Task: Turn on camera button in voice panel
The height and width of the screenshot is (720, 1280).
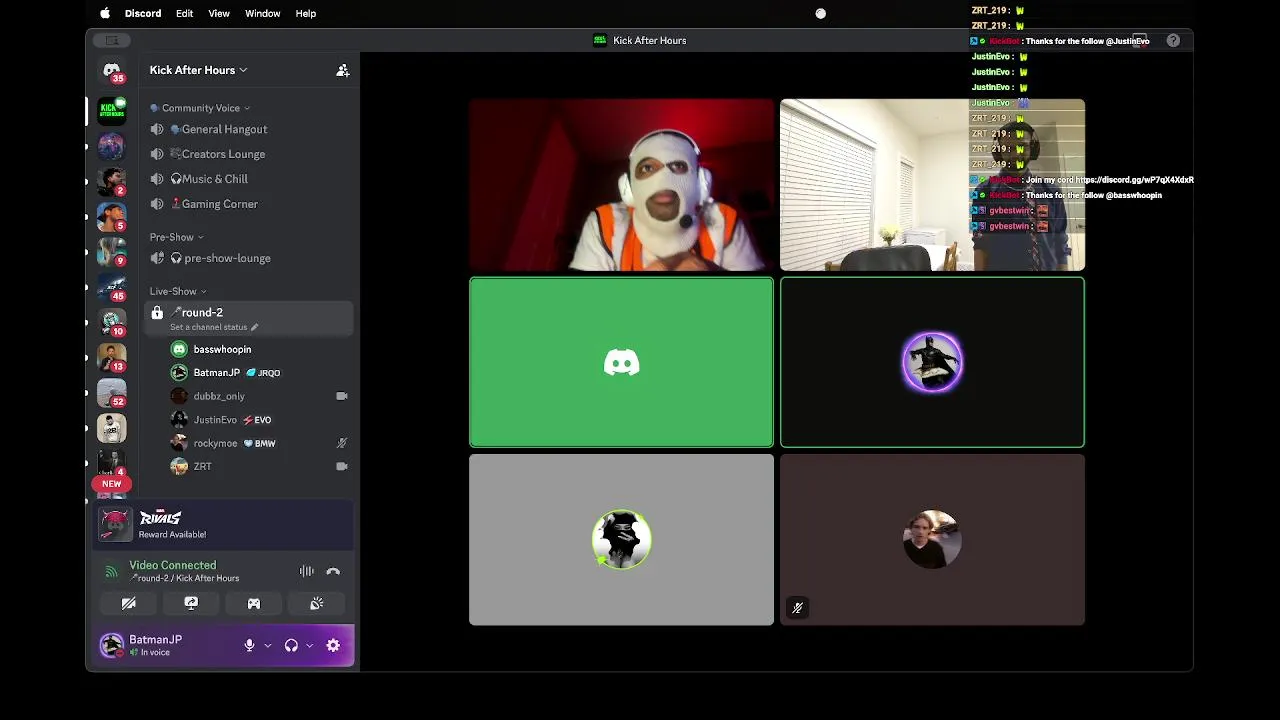Action: (x=129, y=603)
